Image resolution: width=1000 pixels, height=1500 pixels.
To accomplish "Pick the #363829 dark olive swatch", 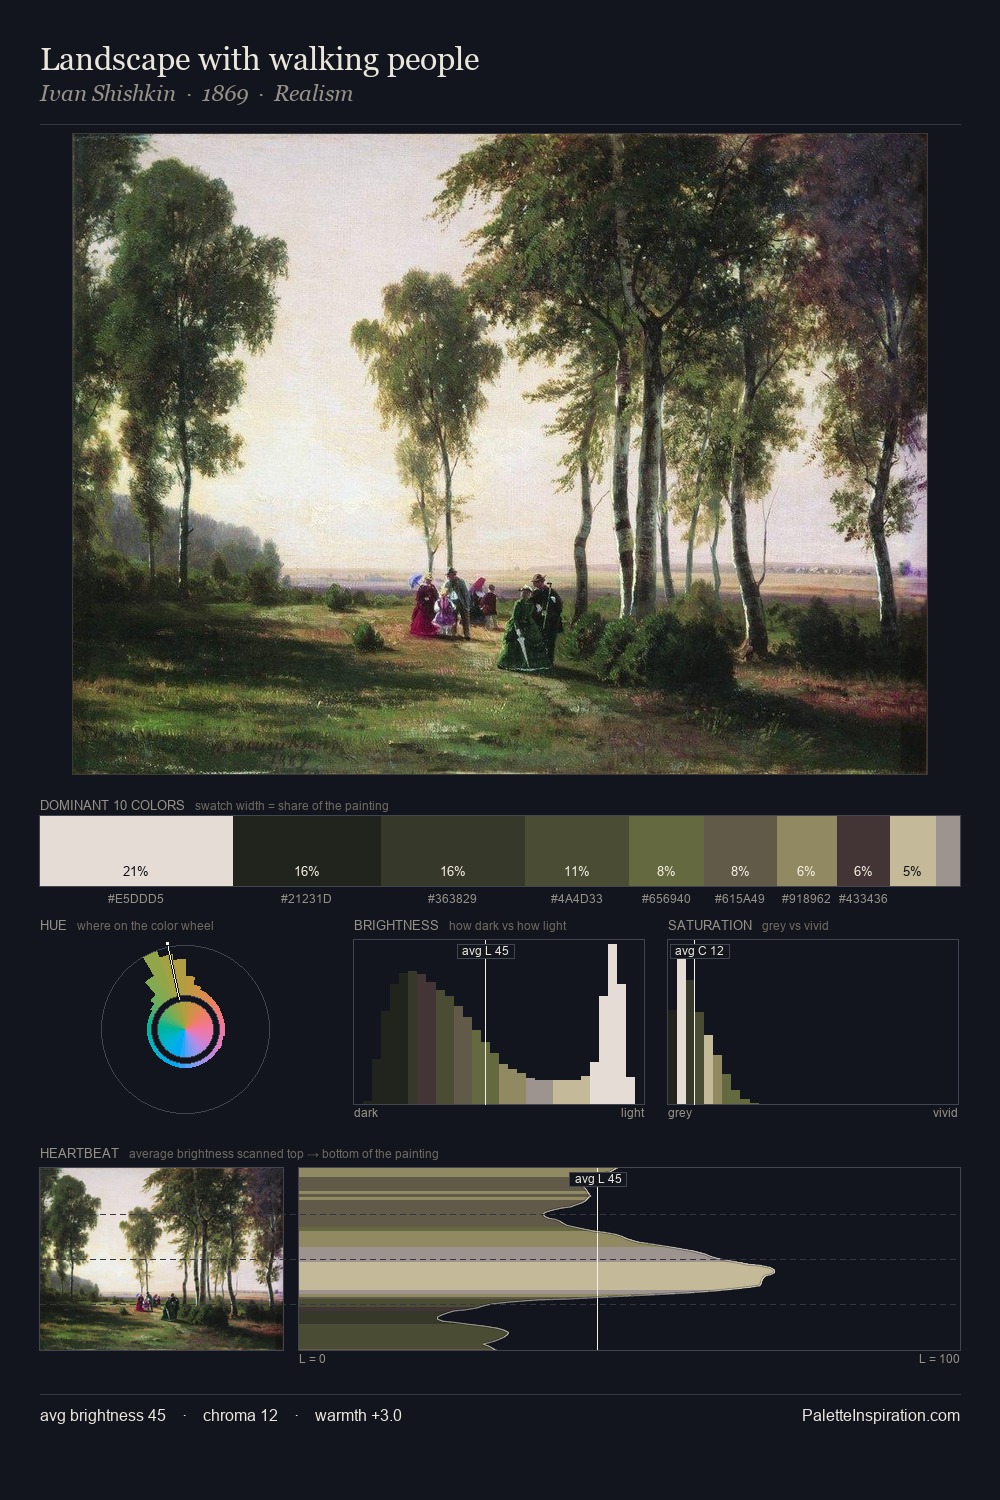I will [x=453, y=851].
